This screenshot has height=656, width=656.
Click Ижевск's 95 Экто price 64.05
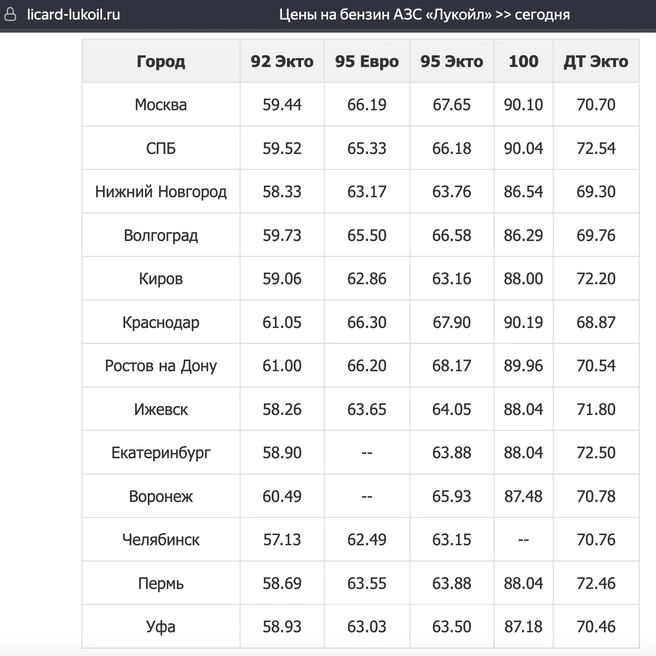pyautogui.click(x=452, y=409)
